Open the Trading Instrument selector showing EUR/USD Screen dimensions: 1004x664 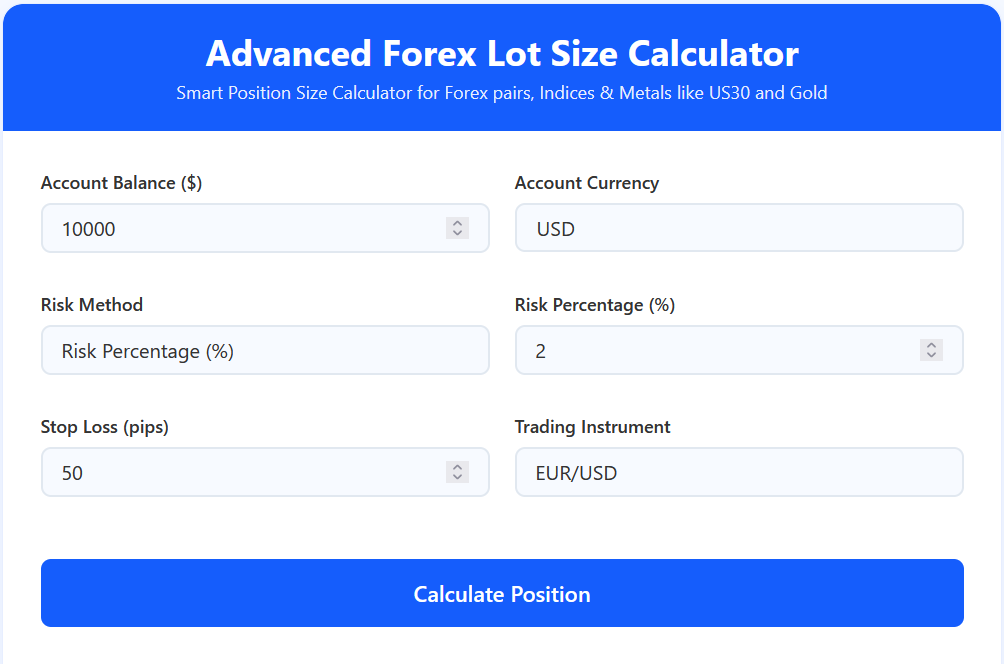pyautogui.click(x=739, y=472)
